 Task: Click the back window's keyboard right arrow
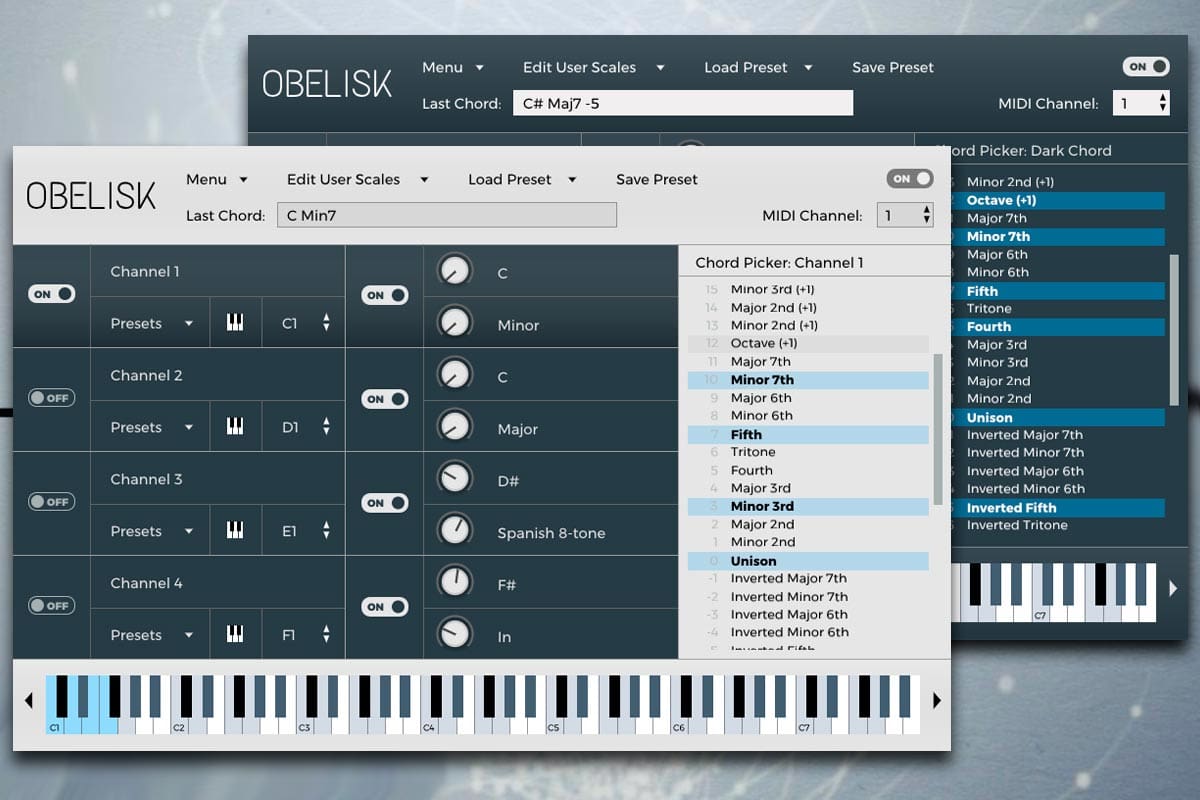[1173, 589]
